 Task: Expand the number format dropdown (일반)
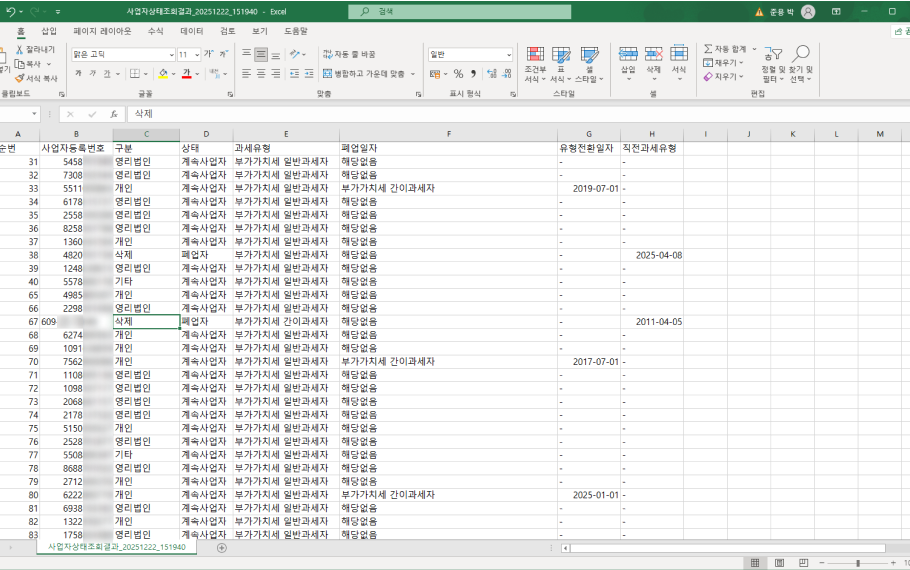[x=508, y=55]
